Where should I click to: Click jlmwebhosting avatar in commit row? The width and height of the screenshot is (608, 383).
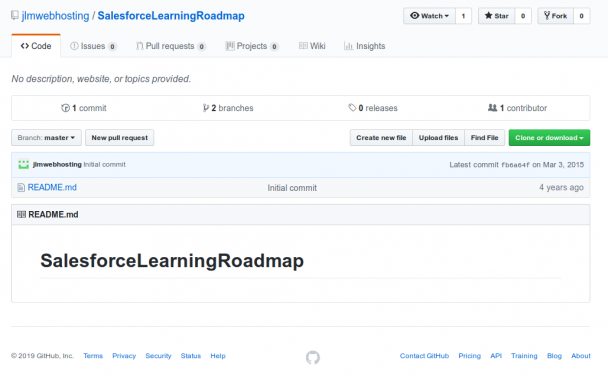(24, 164)
